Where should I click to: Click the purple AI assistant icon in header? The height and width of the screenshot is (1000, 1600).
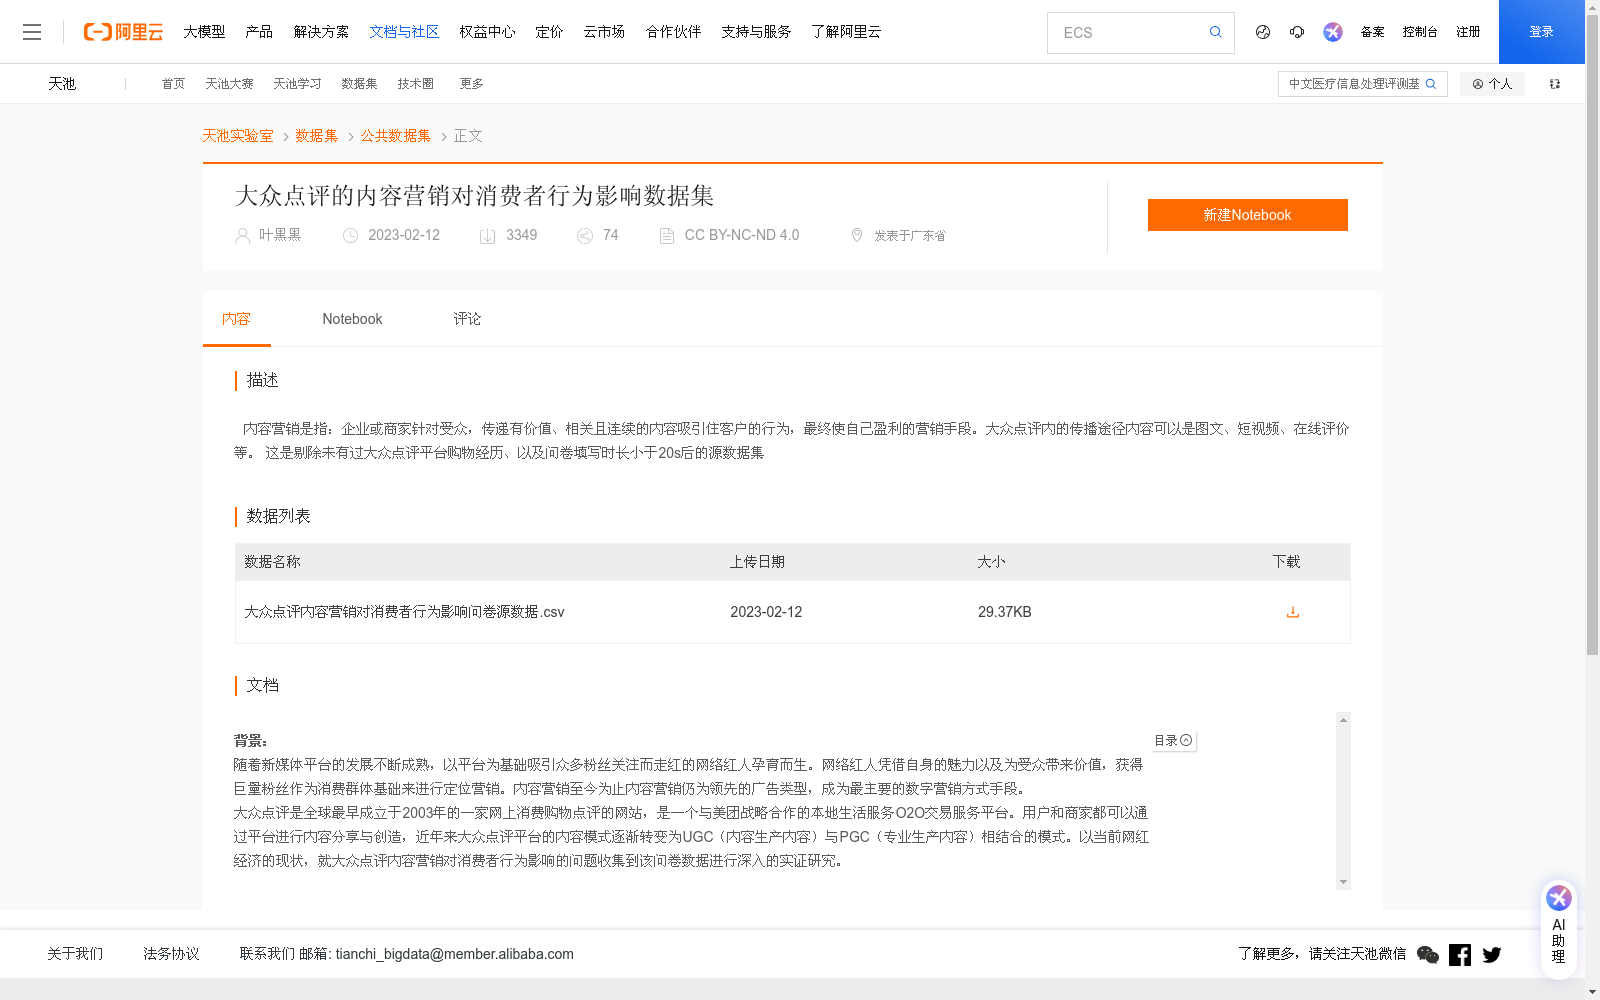[1333, 32]
